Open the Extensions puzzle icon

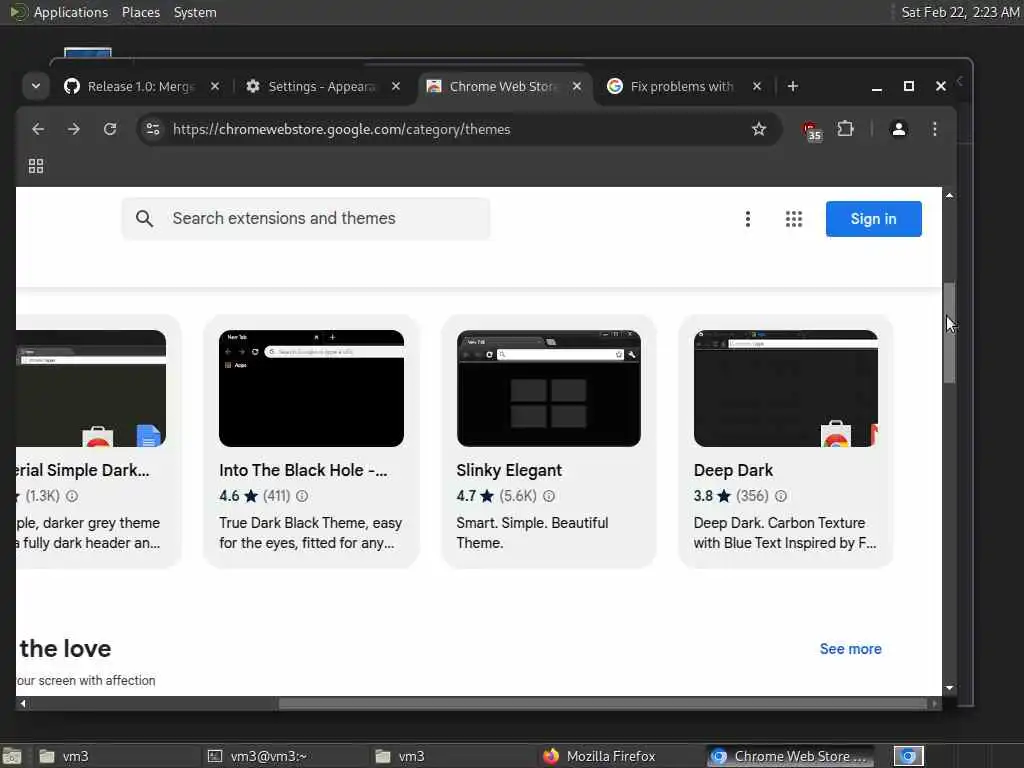[x=845, y=129]
